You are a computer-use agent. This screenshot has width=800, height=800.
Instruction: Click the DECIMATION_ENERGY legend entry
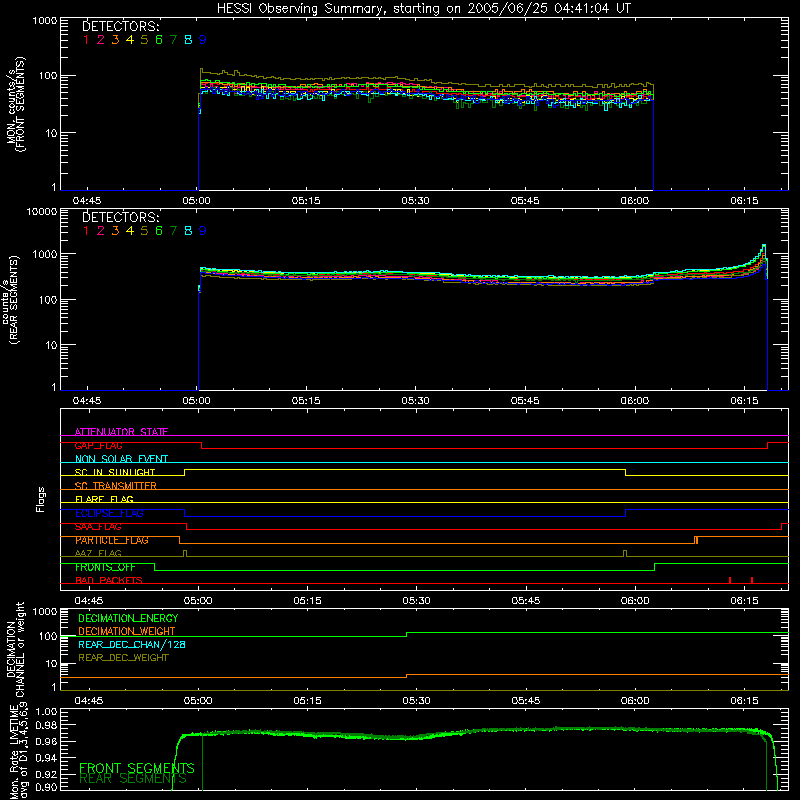(128, 618)
